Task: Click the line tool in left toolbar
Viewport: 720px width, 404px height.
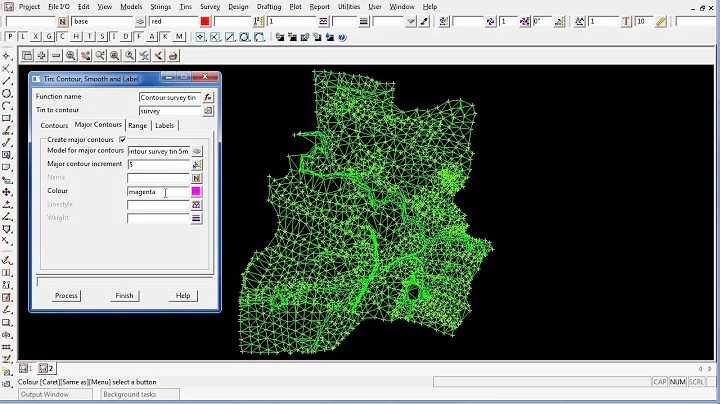Action: pyautogui.click(x=6, y=81)
